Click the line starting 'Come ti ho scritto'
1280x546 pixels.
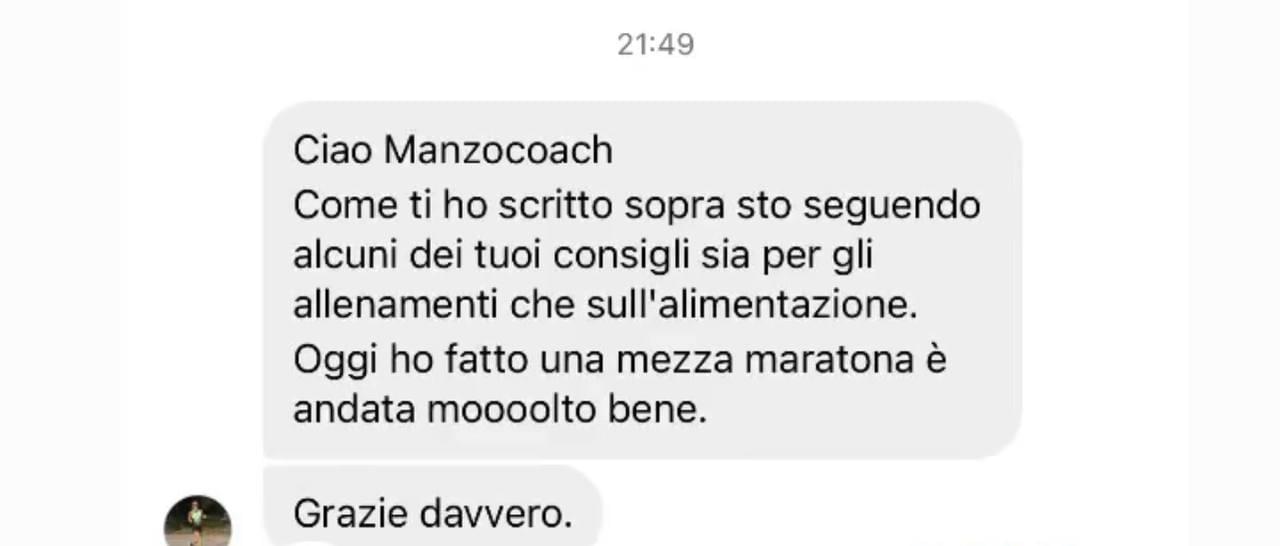pyautogui.click(x=637, y=205)
